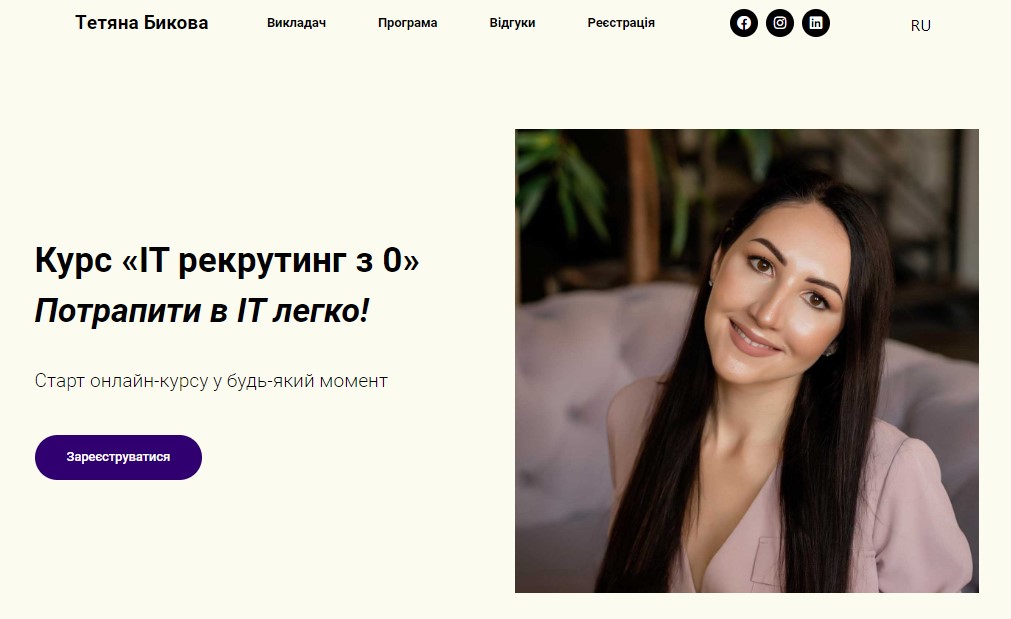Viewport: 1011px width, 619px height.
Task: Click the word Бикова in header title
Action: coord(176,23)
